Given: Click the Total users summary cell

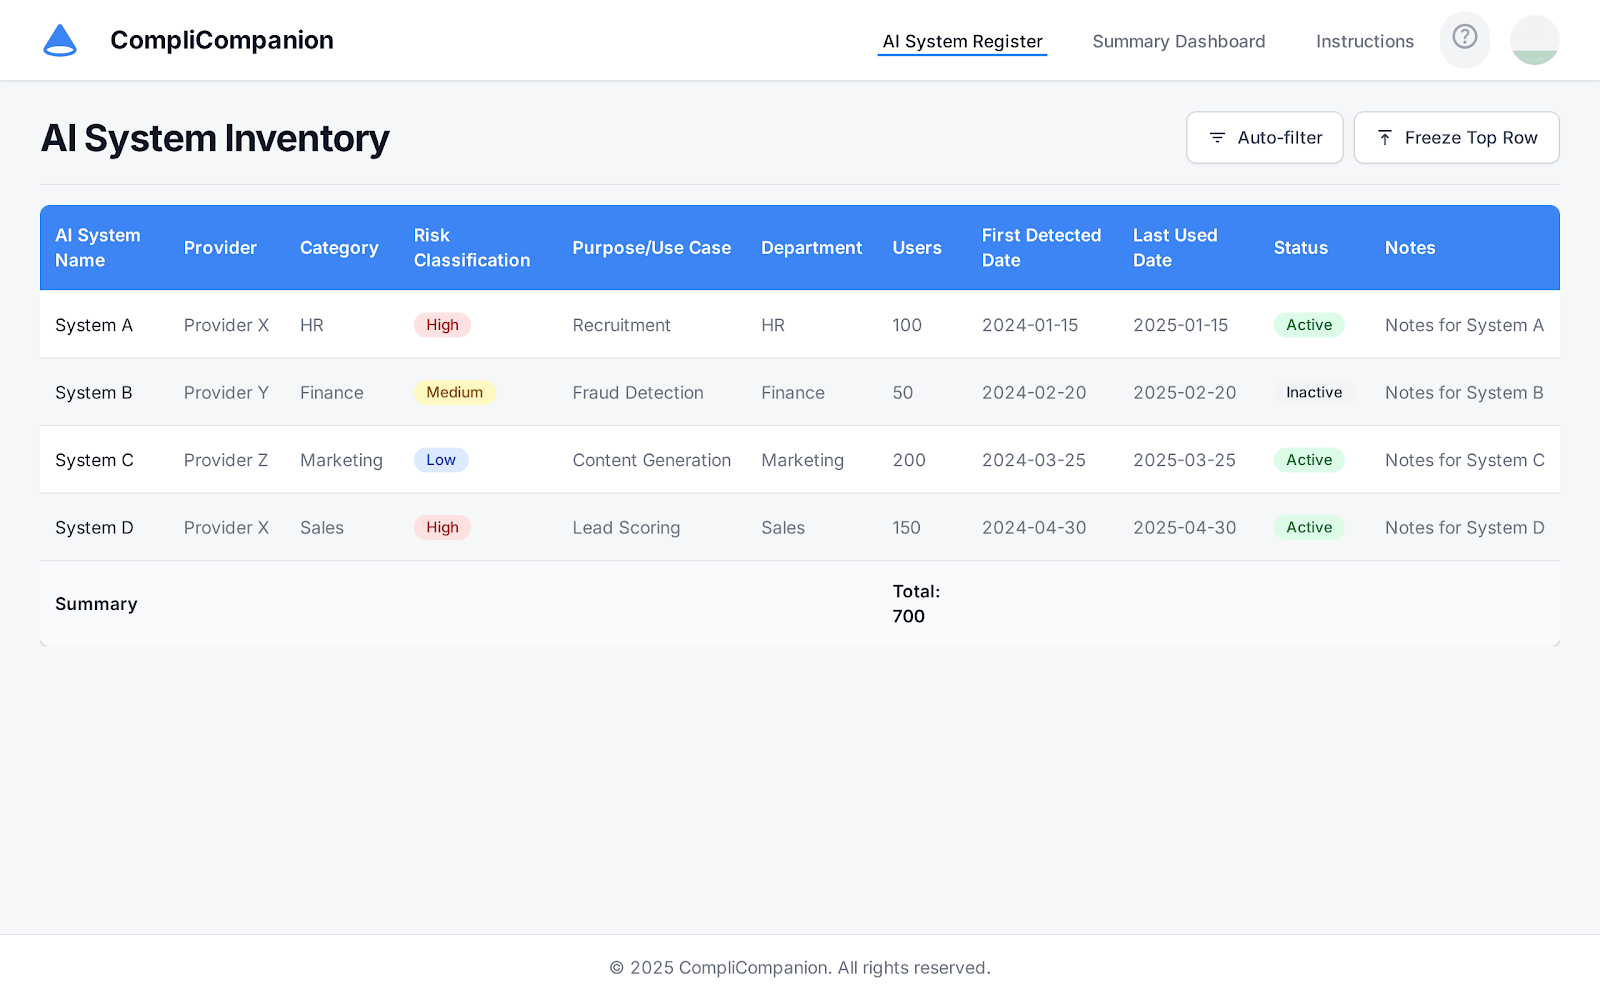Looking at the screenshot, I should tap(915, 604).
